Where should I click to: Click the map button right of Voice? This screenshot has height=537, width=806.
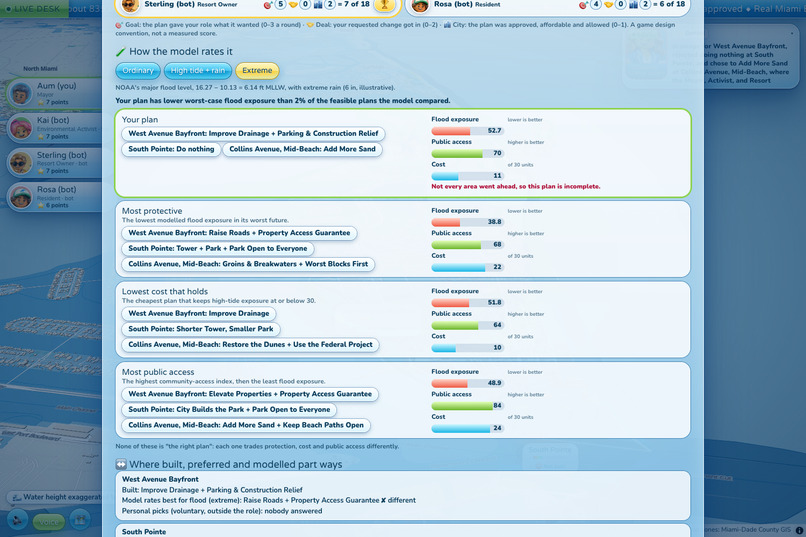80,520
